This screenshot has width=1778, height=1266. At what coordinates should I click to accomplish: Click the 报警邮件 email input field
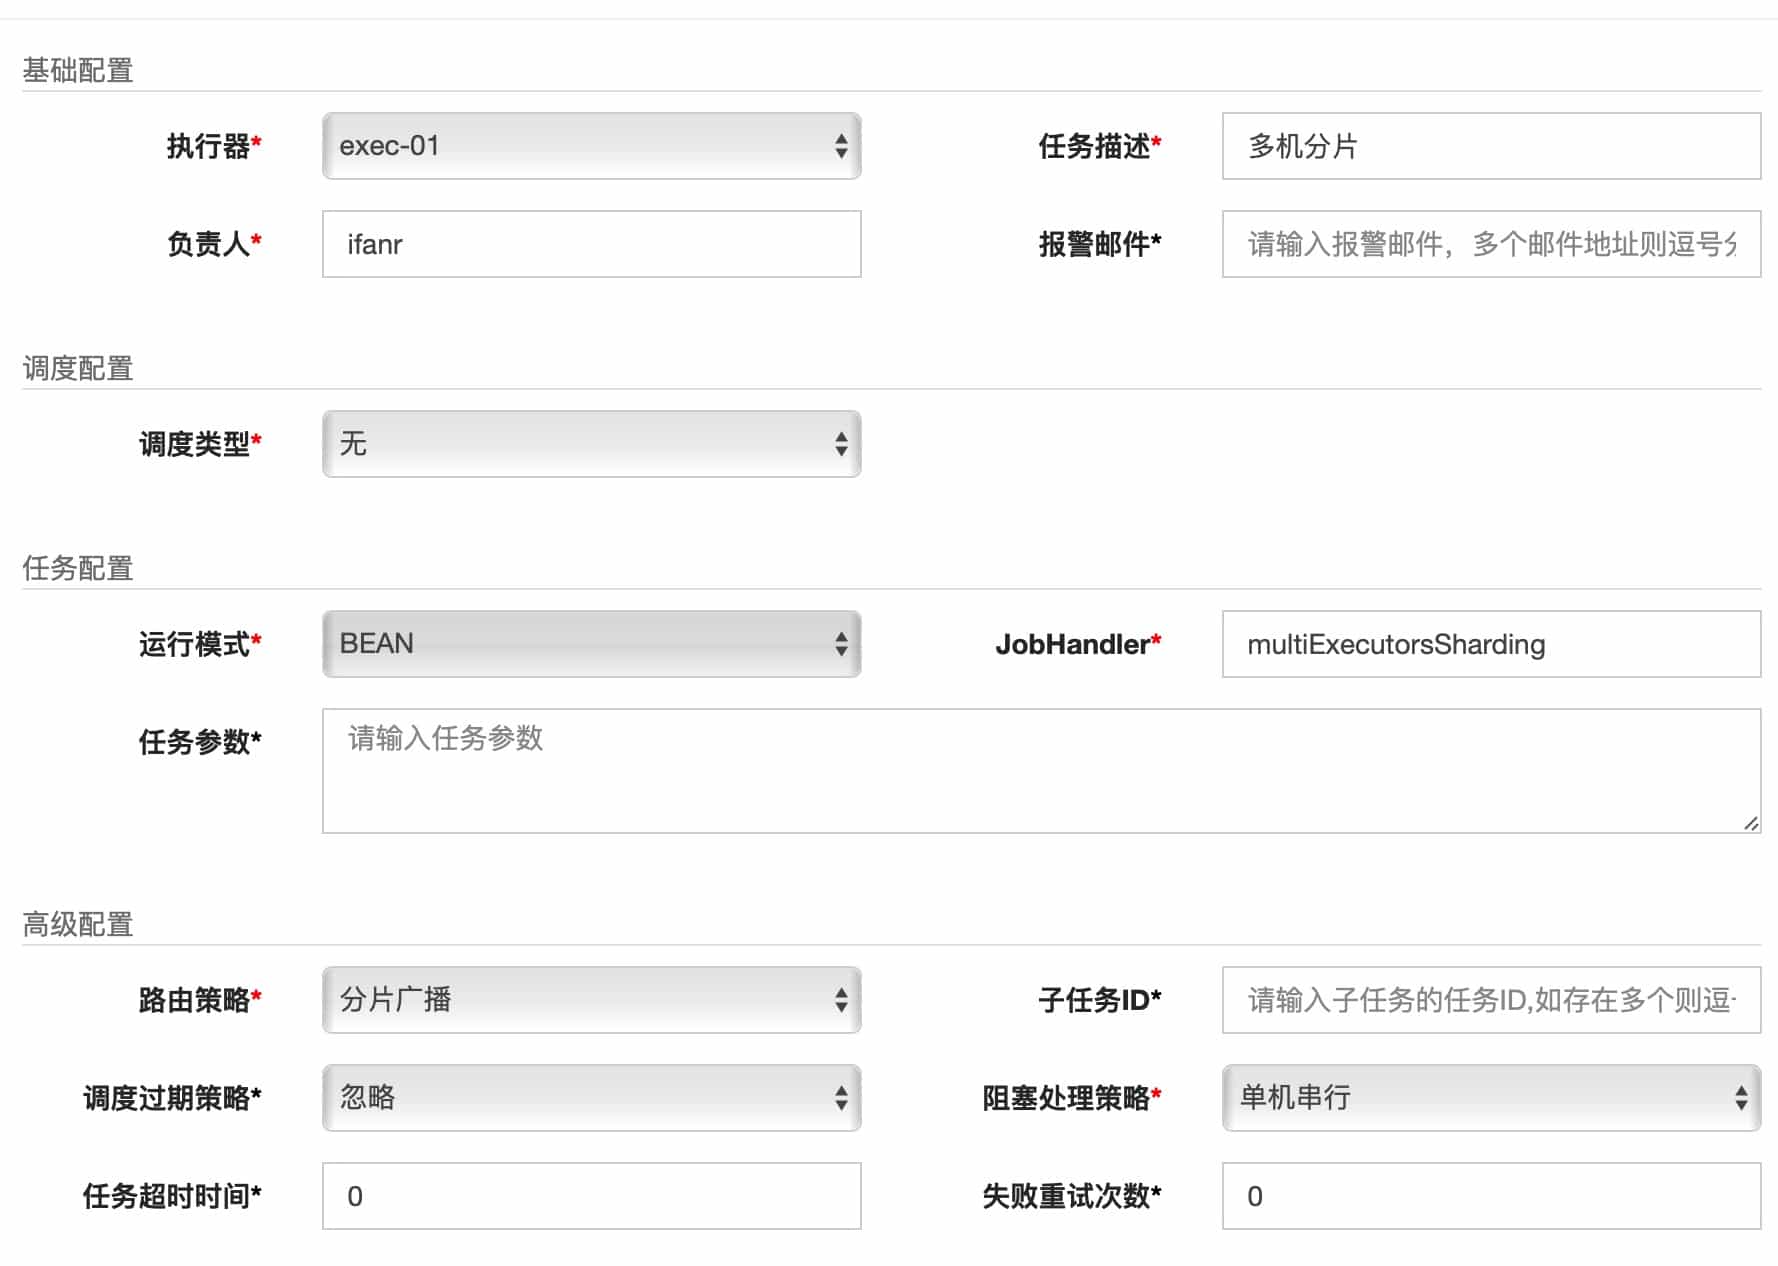[x=1490, y=244]
